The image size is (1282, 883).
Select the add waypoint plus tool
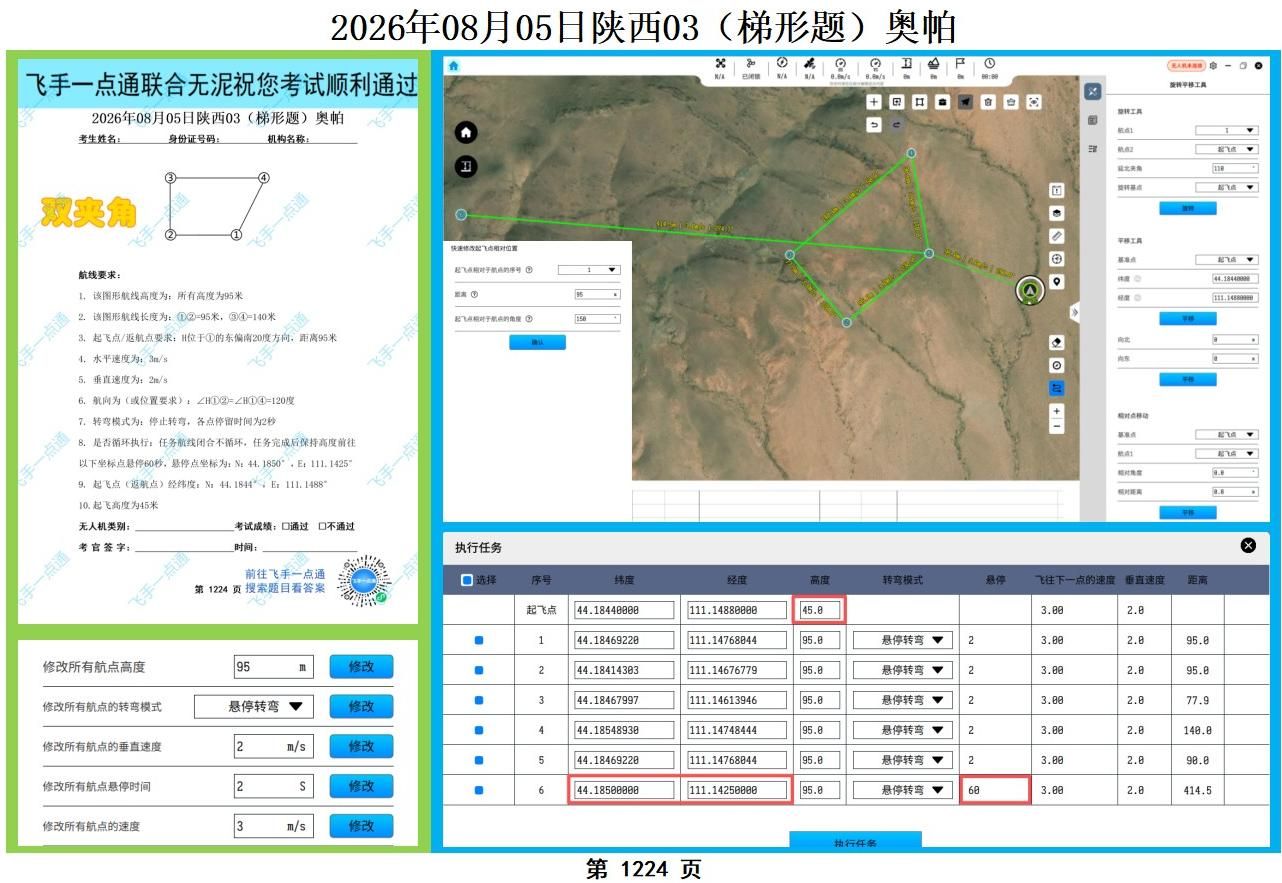coord(873,102)
